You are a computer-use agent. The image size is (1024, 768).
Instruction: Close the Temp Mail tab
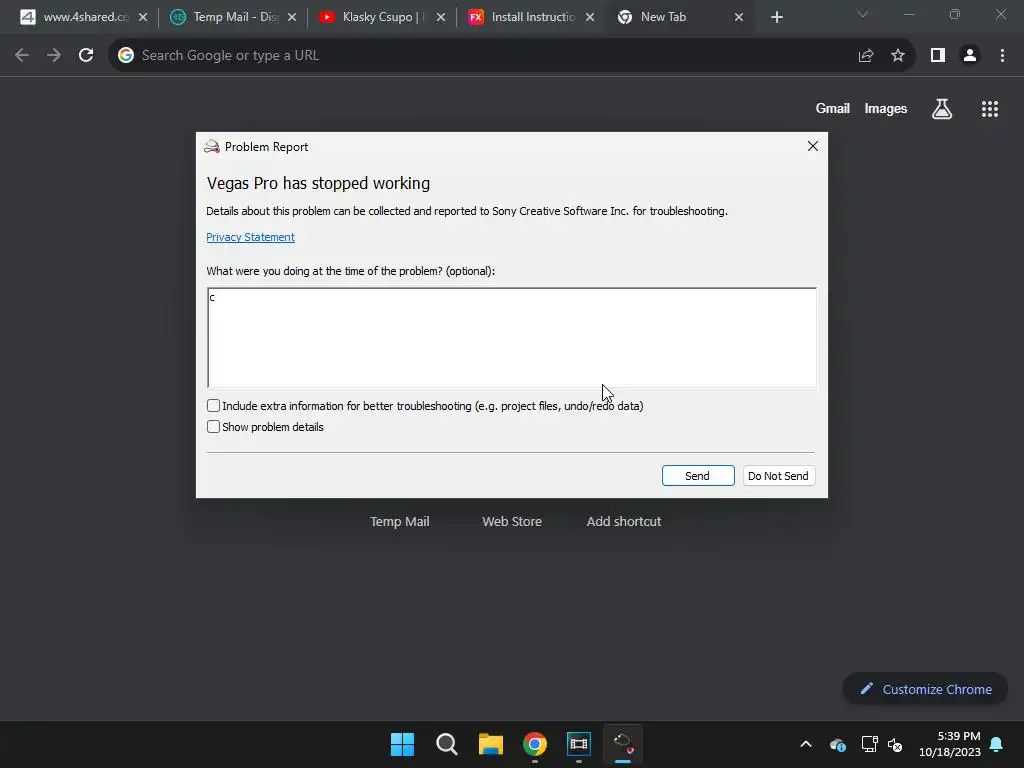tap(292, 17)
